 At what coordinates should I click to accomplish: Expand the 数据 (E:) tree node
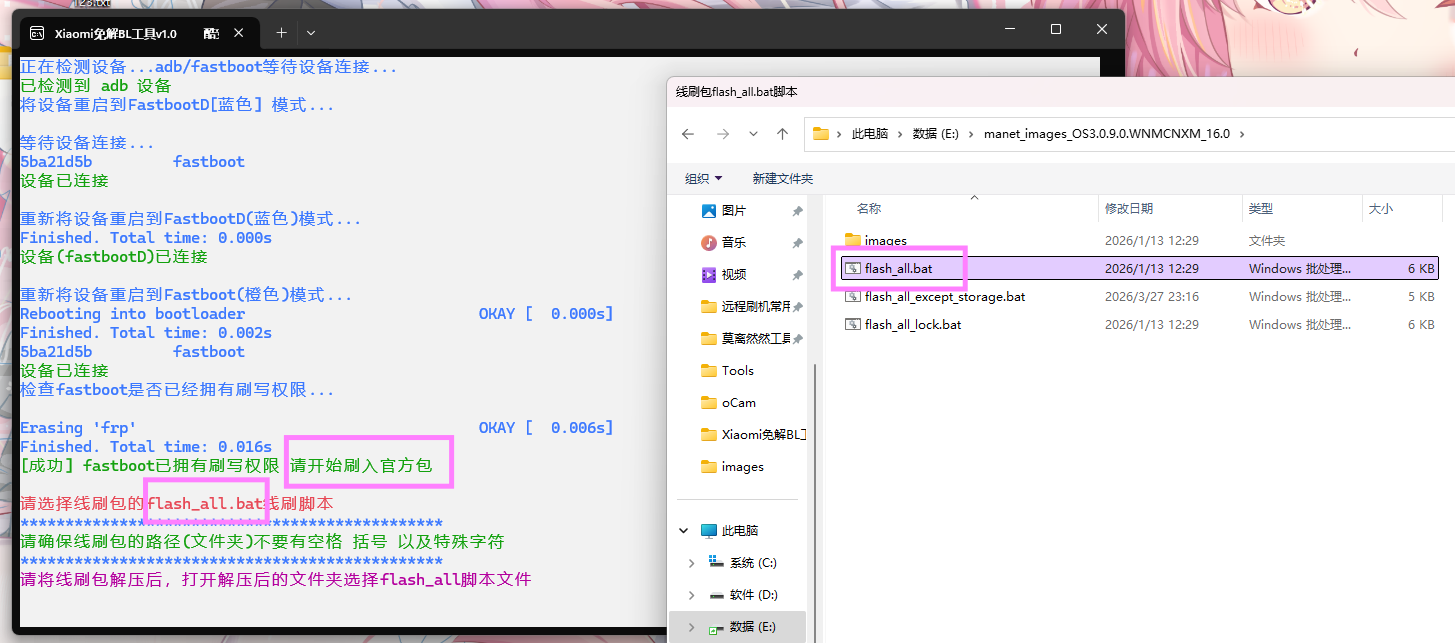[691, 627]
